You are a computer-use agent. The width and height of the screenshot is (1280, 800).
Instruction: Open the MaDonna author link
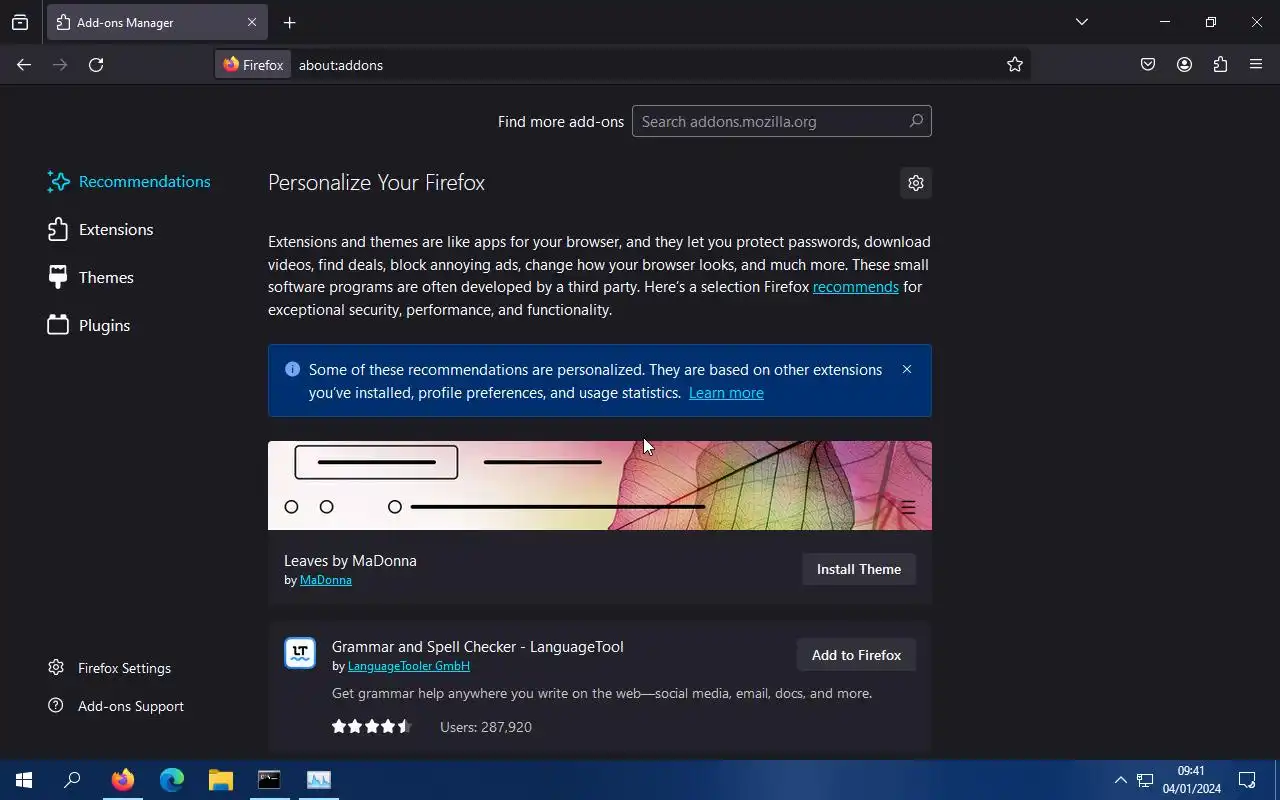pyautogui.click(x=326, y=580)
